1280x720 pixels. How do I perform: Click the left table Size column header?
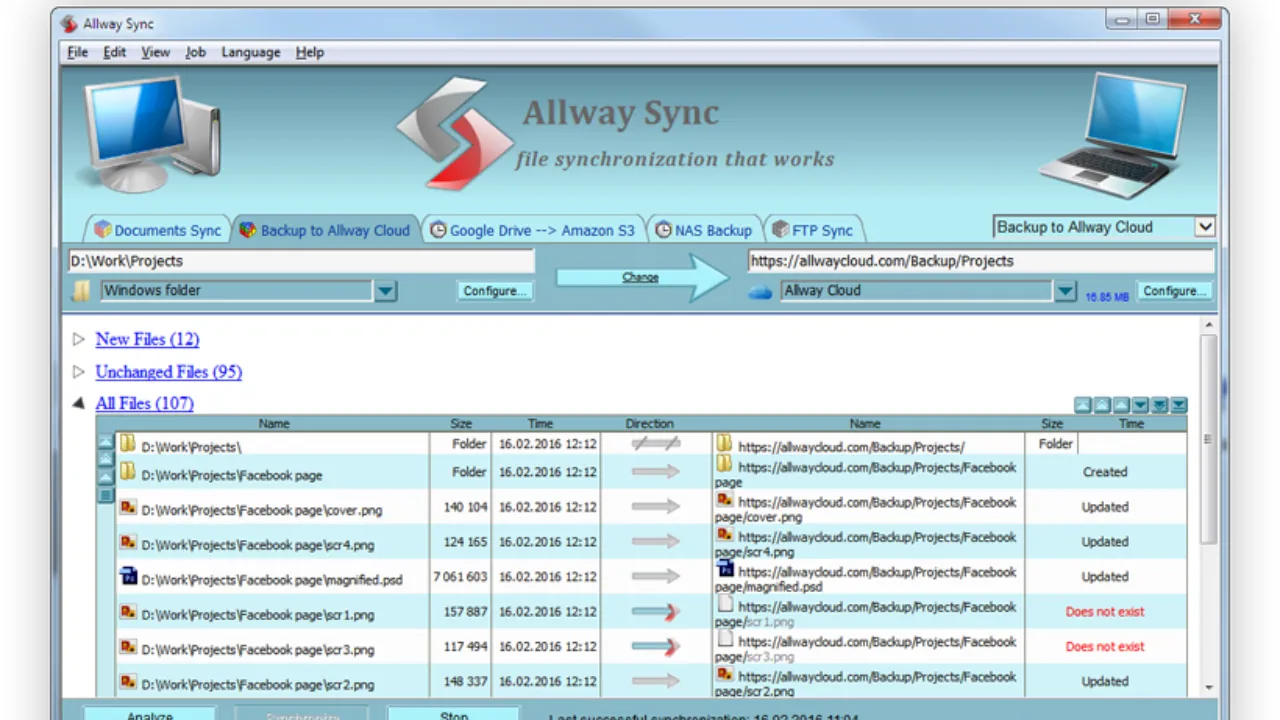461,424
